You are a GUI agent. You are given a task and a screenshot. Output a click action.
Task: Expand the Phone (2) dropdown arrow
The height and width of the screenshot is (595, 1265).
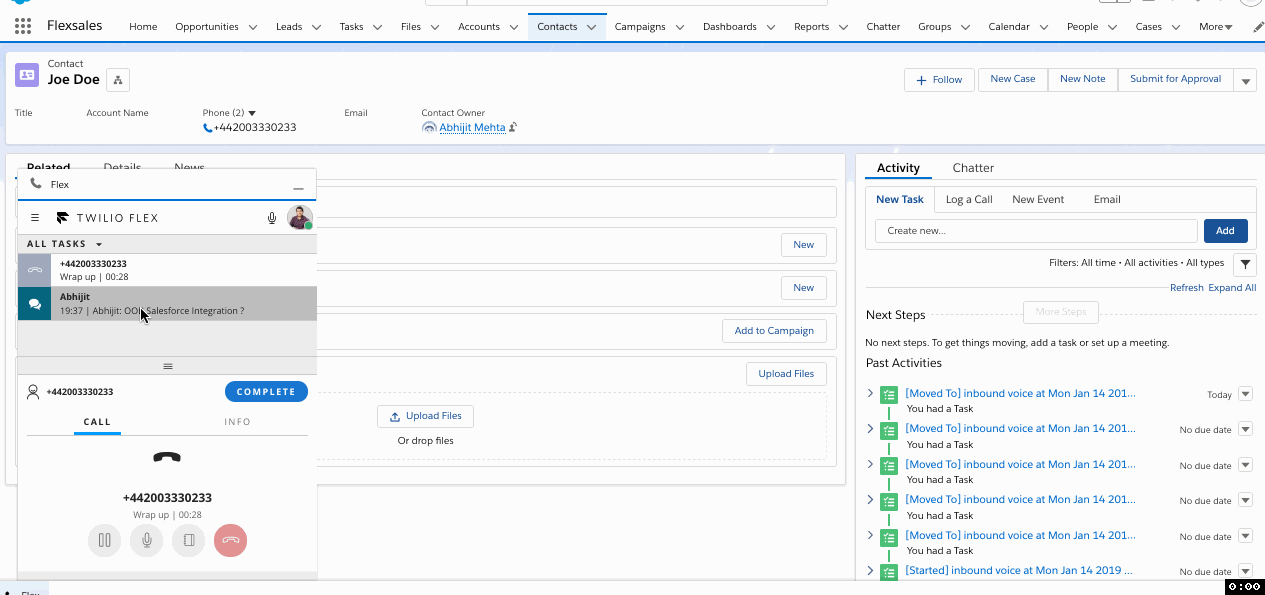coord(252,113)
